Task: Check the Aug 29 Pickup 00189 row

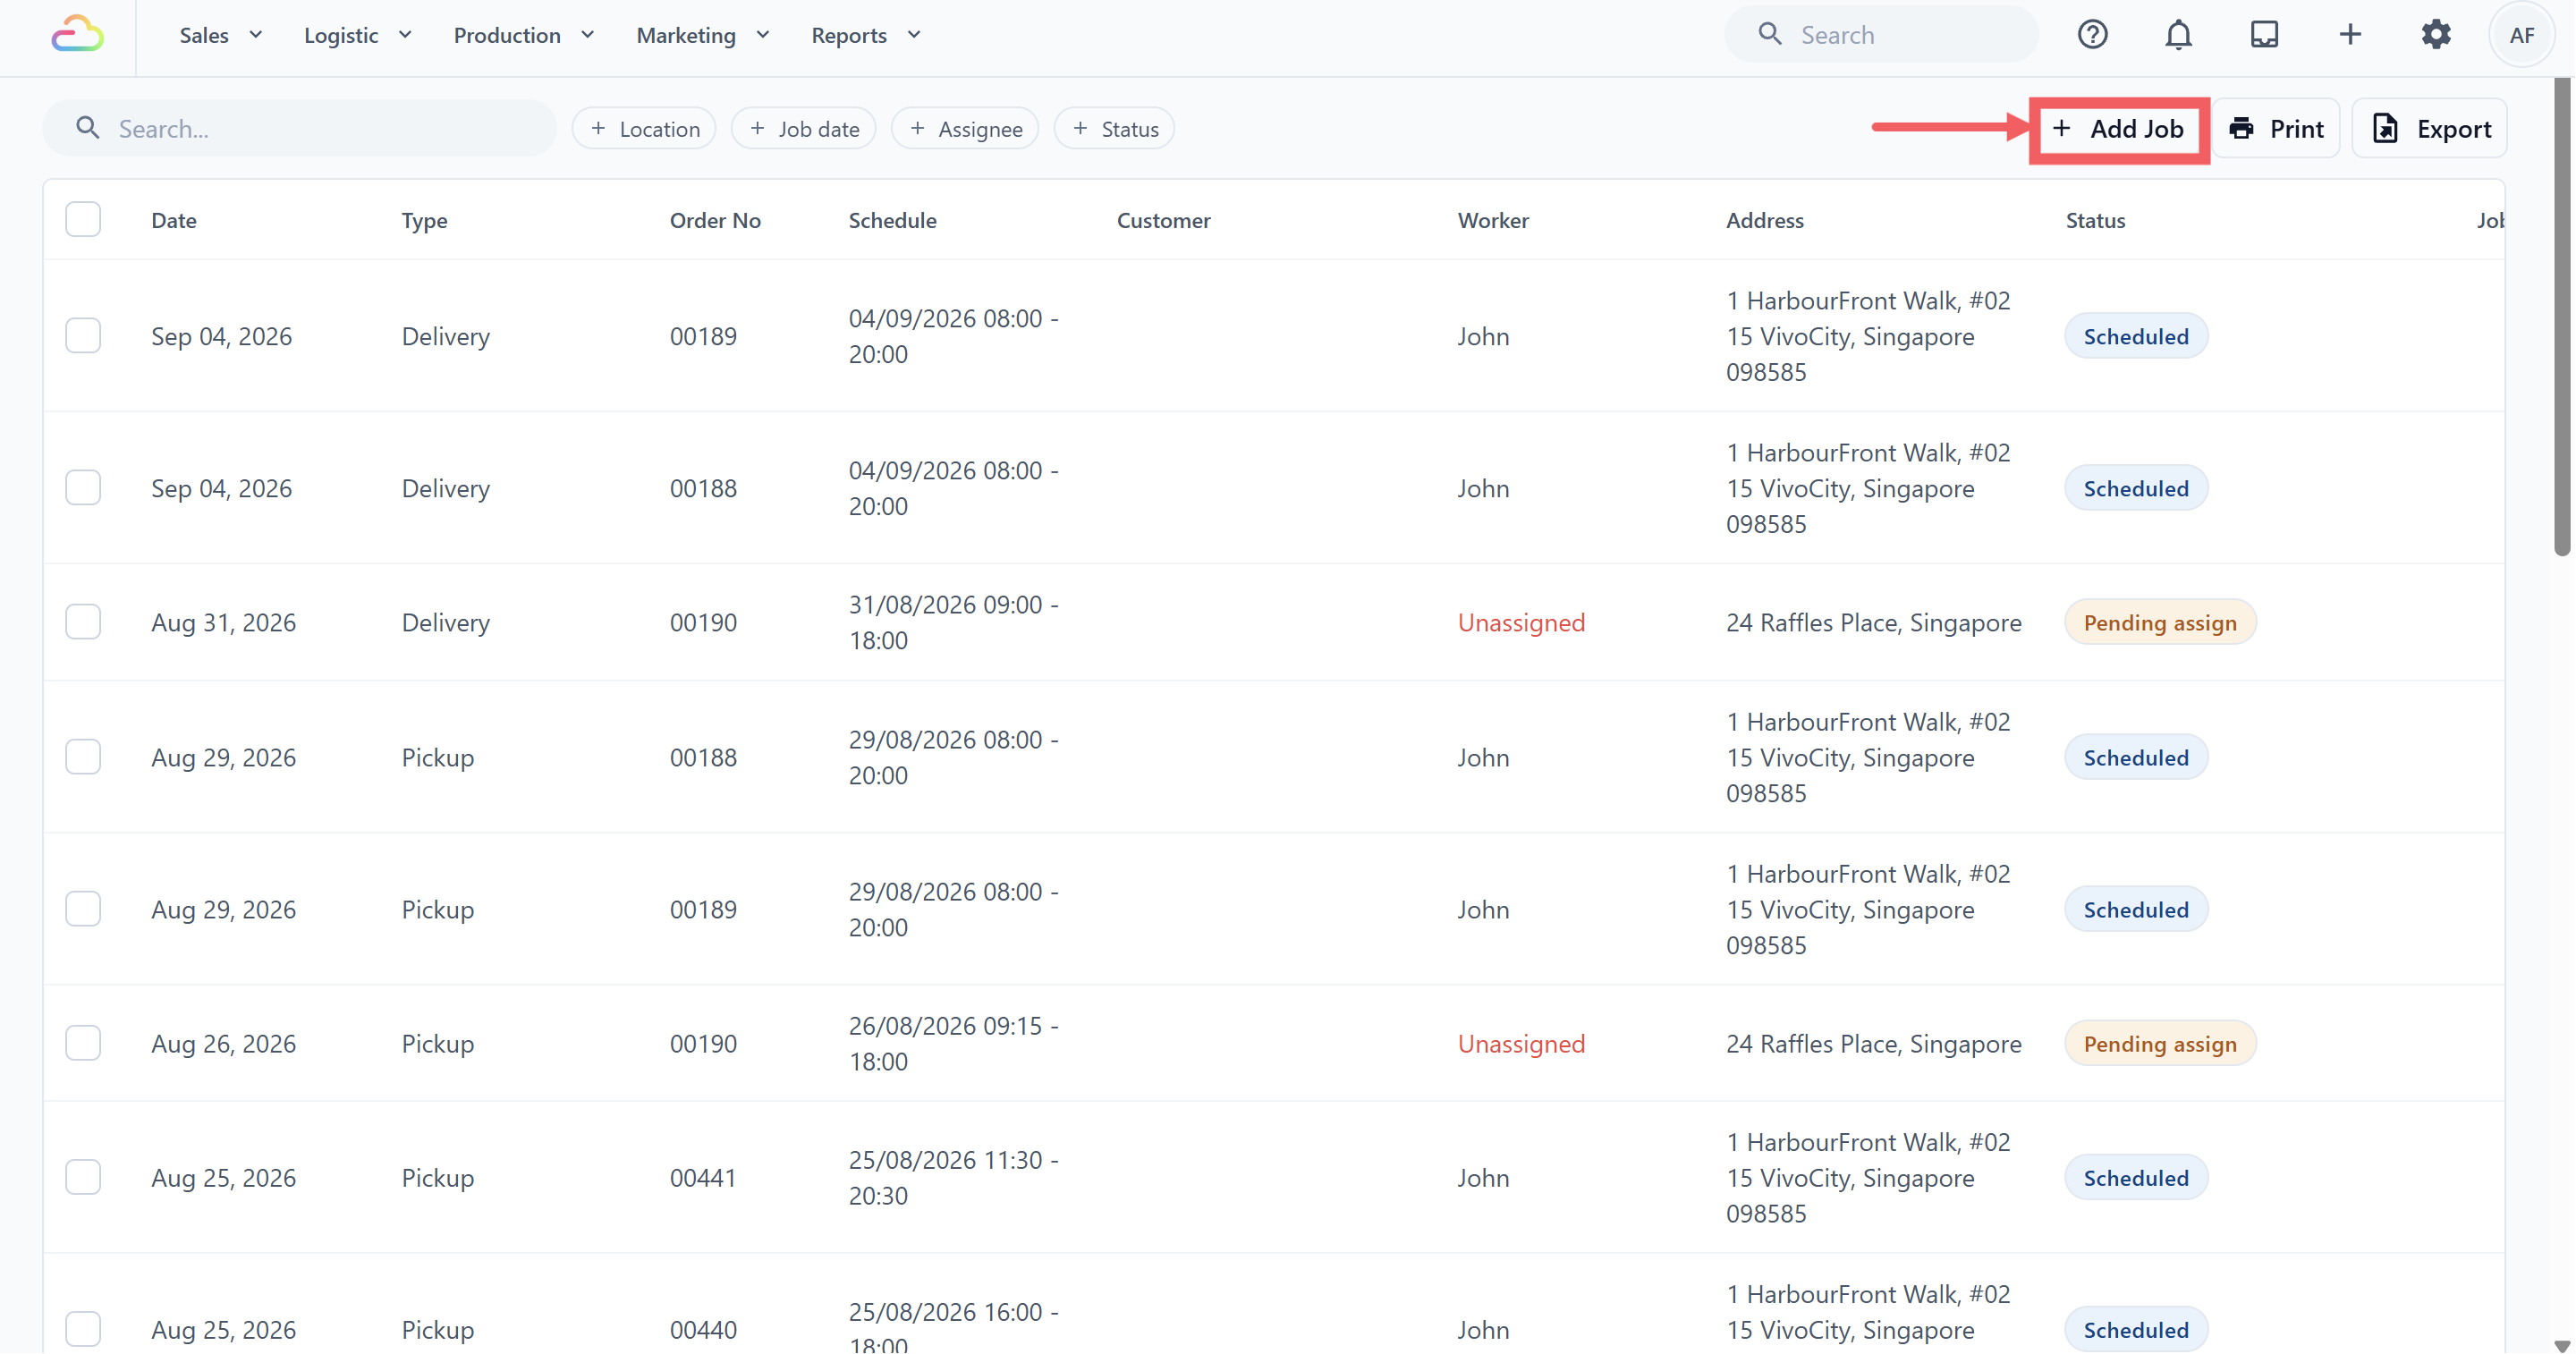Action: point(83,908)
